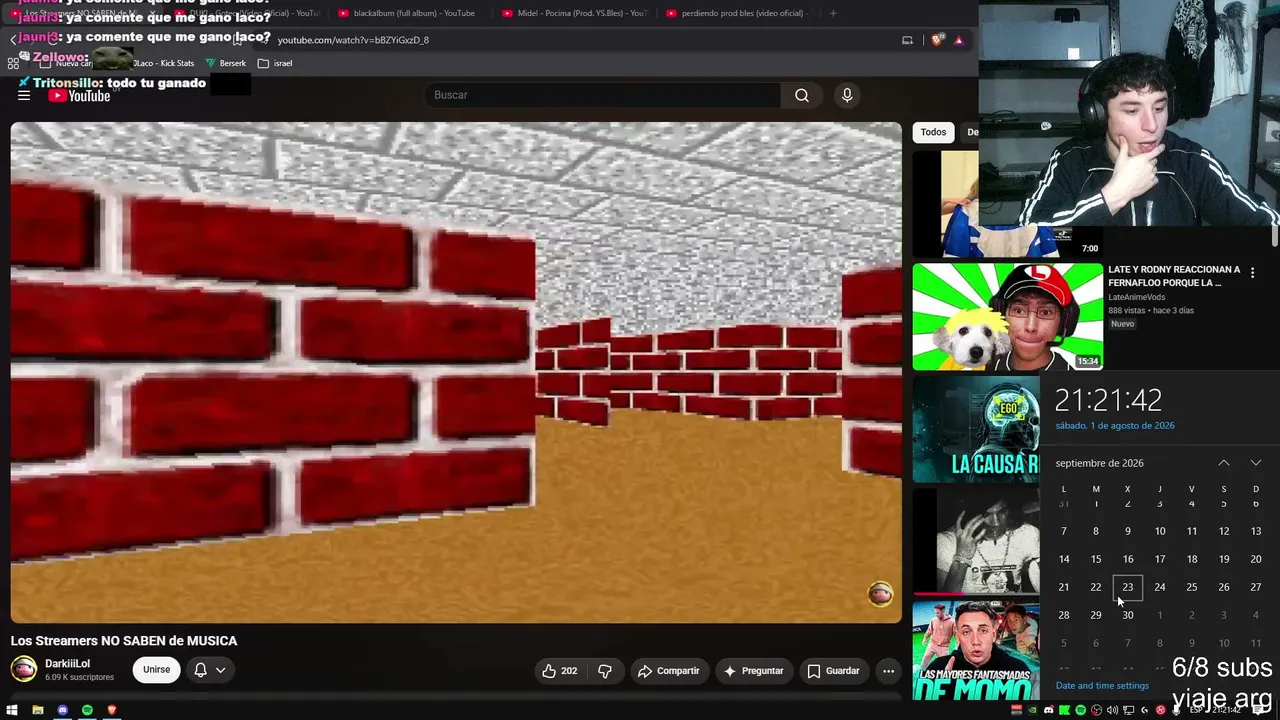Viewport: 1280px width, 720px height.
Task: Select September 7 in the calendar
Action: pos(1064,531)
